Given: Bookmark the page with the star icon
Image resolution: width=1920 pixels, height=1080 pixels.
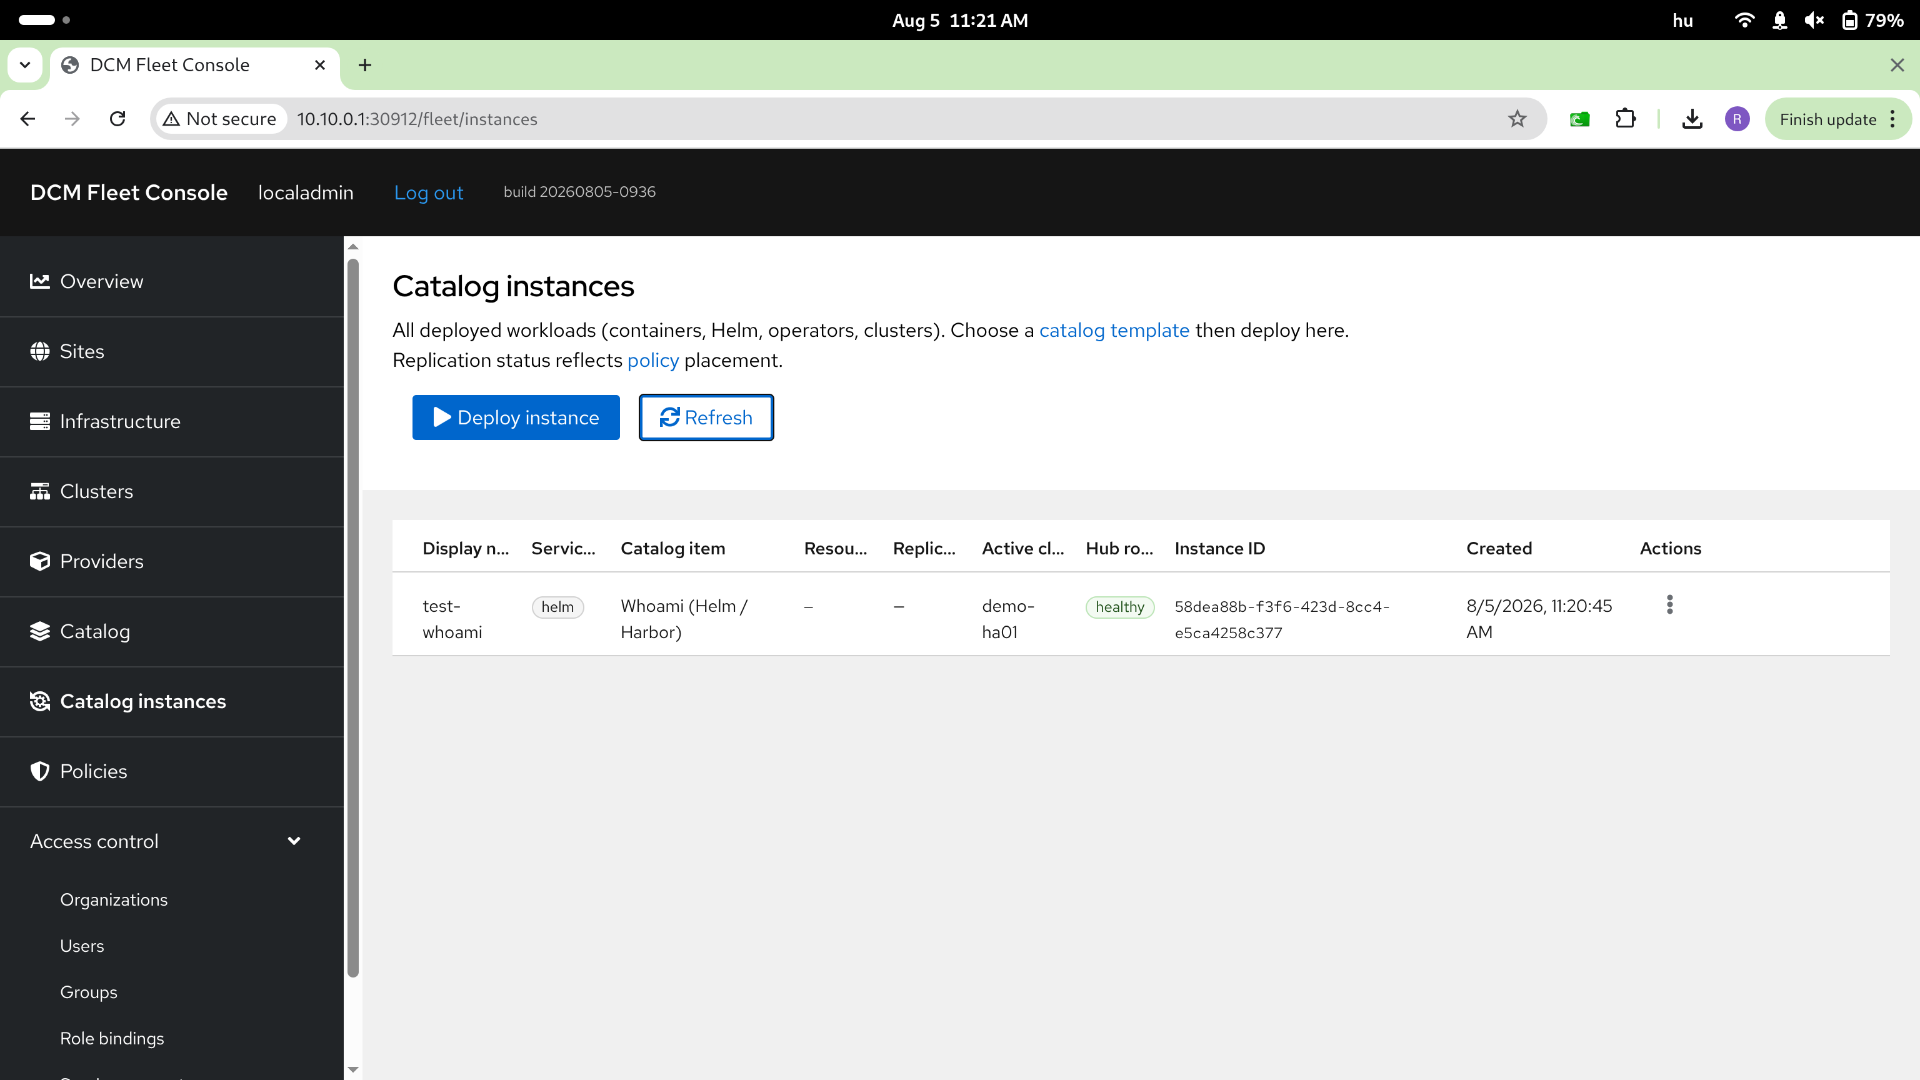Looking at the screenshot, I should pyautogui.click(x=1517, y=119).
